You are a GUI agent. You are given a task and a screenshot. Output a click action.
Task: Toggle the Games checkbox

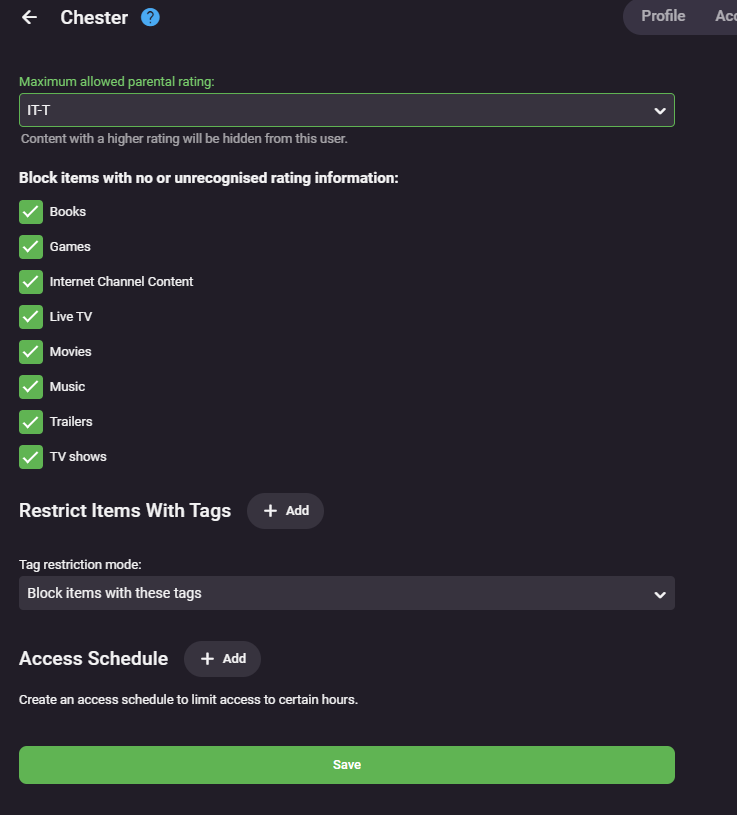tap(31, 247)
